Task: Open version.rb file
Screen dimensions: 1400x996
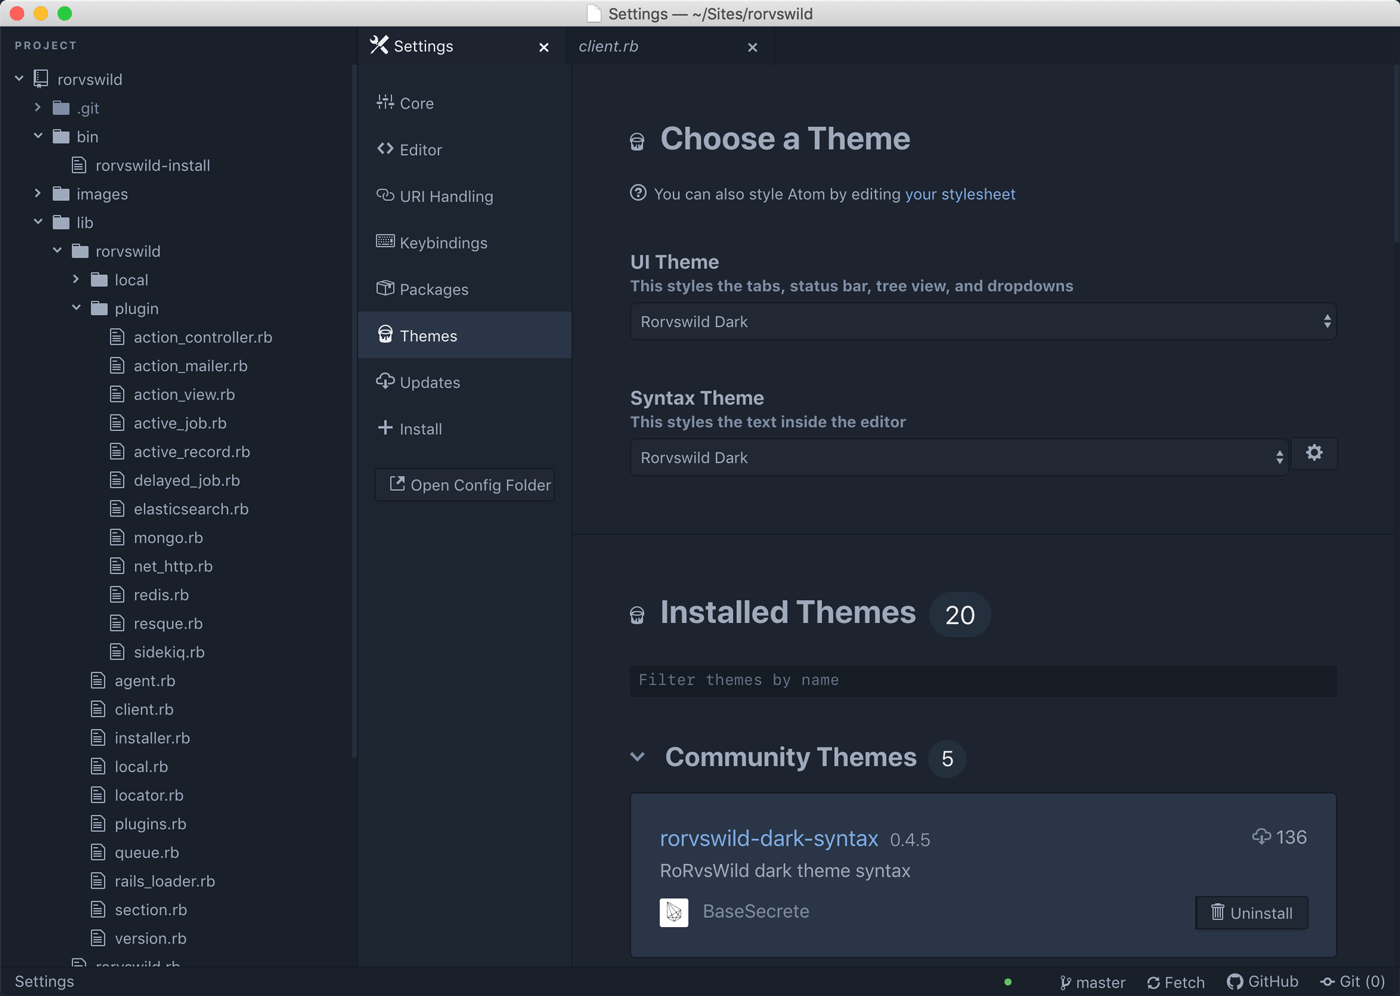Action: (x=150, y=938)
